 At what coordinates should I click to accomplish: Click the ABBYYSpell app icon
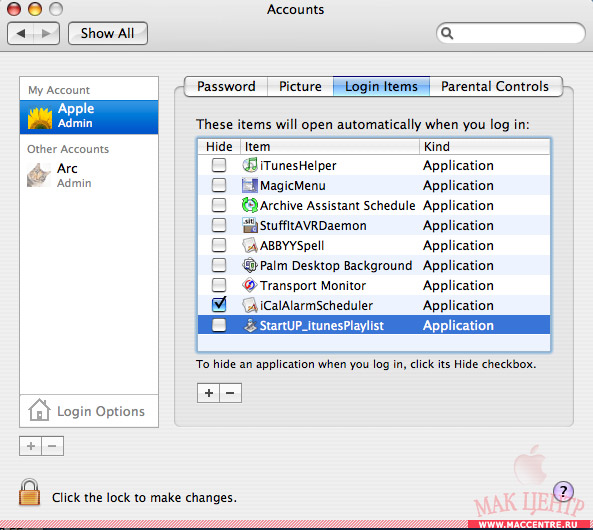click(x=250, y=246)
